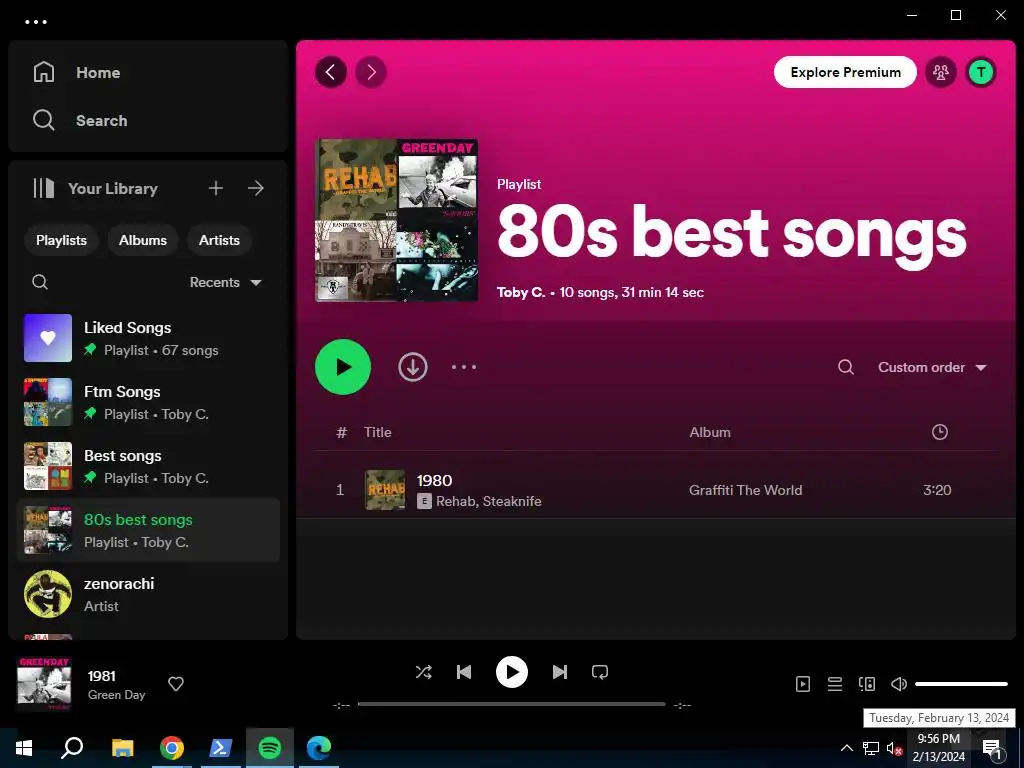The image size is (1024, 768).
Task: Sort by Title column header
Action: coord(377,432)
